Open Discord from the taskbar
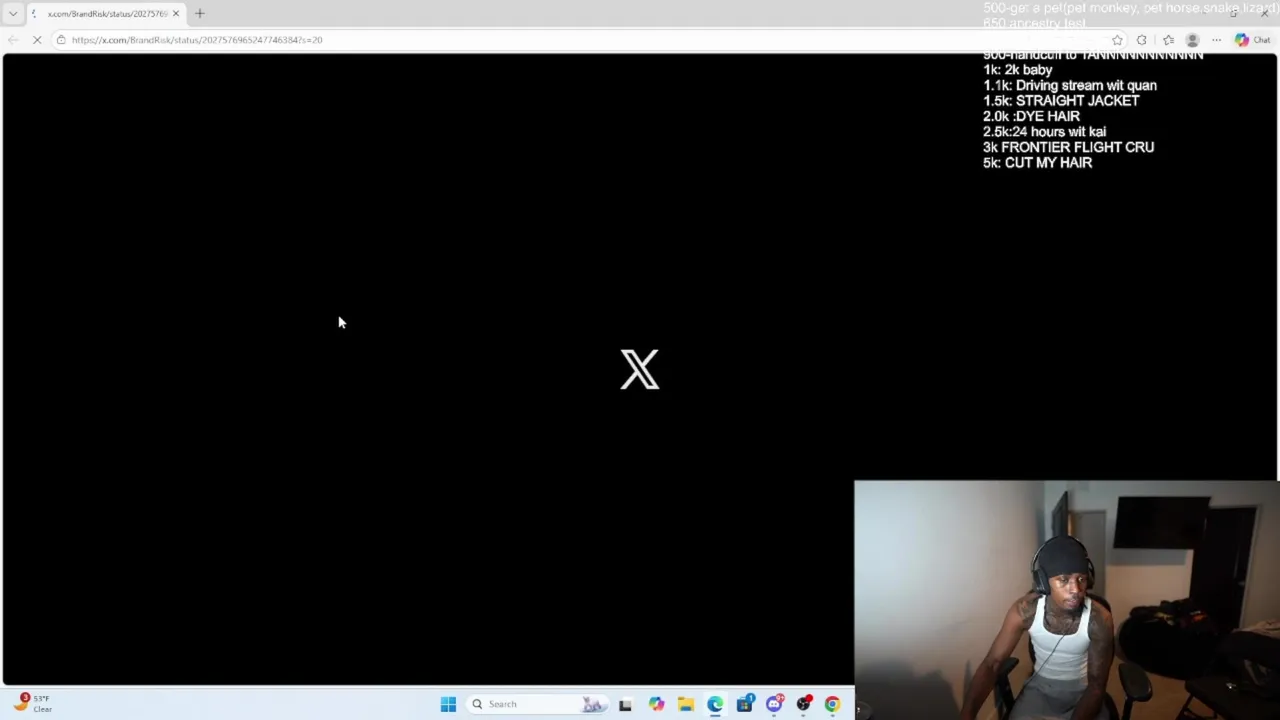This screenshot has width=1280, height=720. [774, 704]
